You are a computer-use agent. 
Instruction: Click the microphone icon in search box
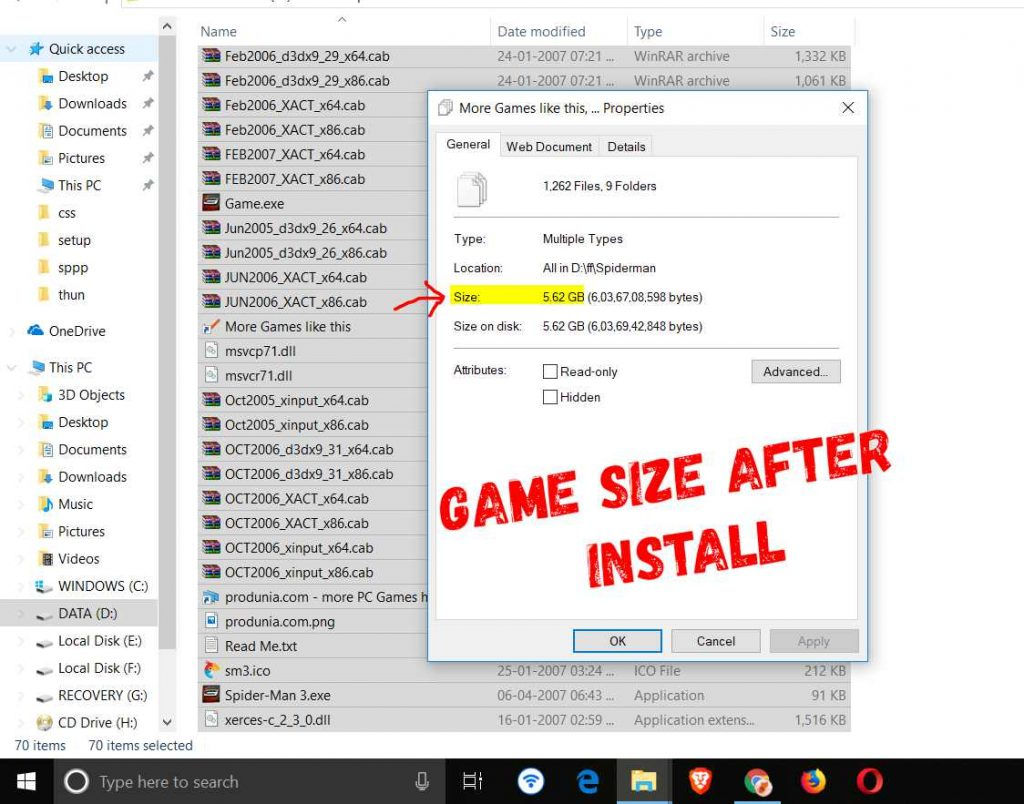tap(422, 781)
